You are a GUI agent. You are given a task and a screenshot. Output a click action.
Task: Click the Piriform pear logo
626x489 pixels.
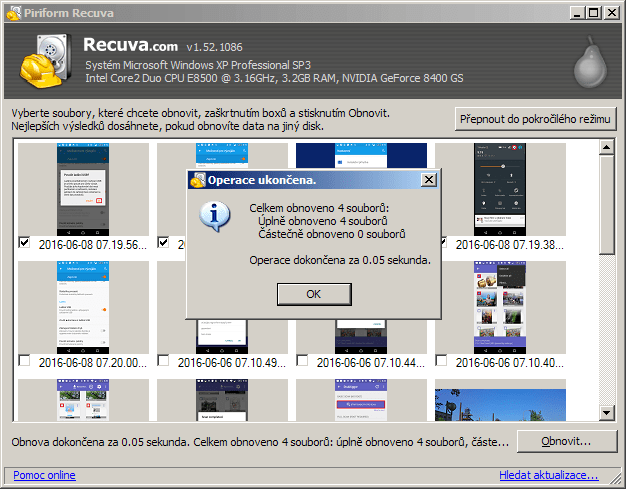coord(590,62)
